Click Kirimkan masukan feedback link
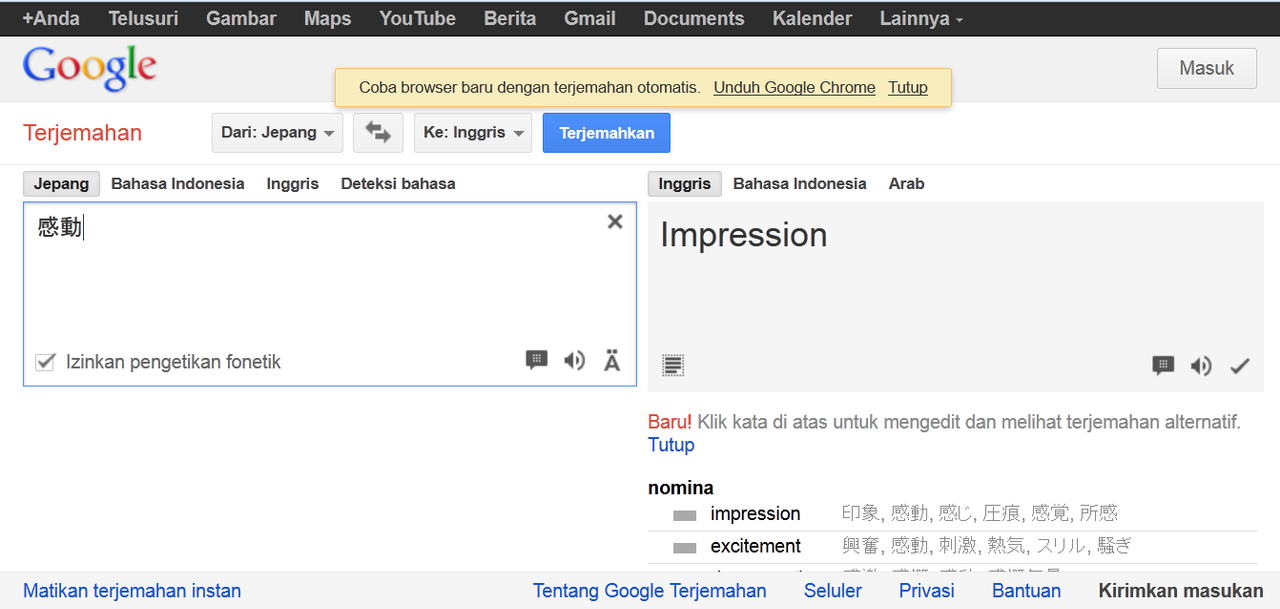Viewport: 1280px width, 609px height. 1181,591
